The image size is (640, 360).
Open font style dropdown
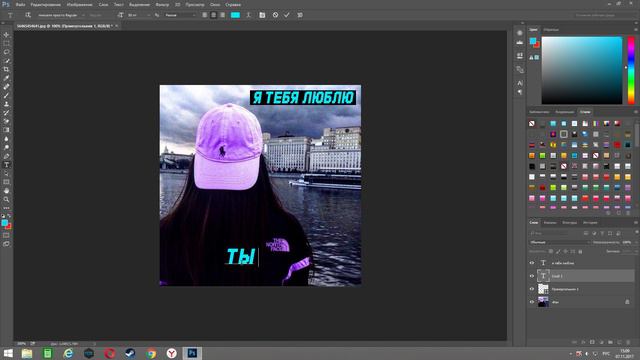coord(100,15)
